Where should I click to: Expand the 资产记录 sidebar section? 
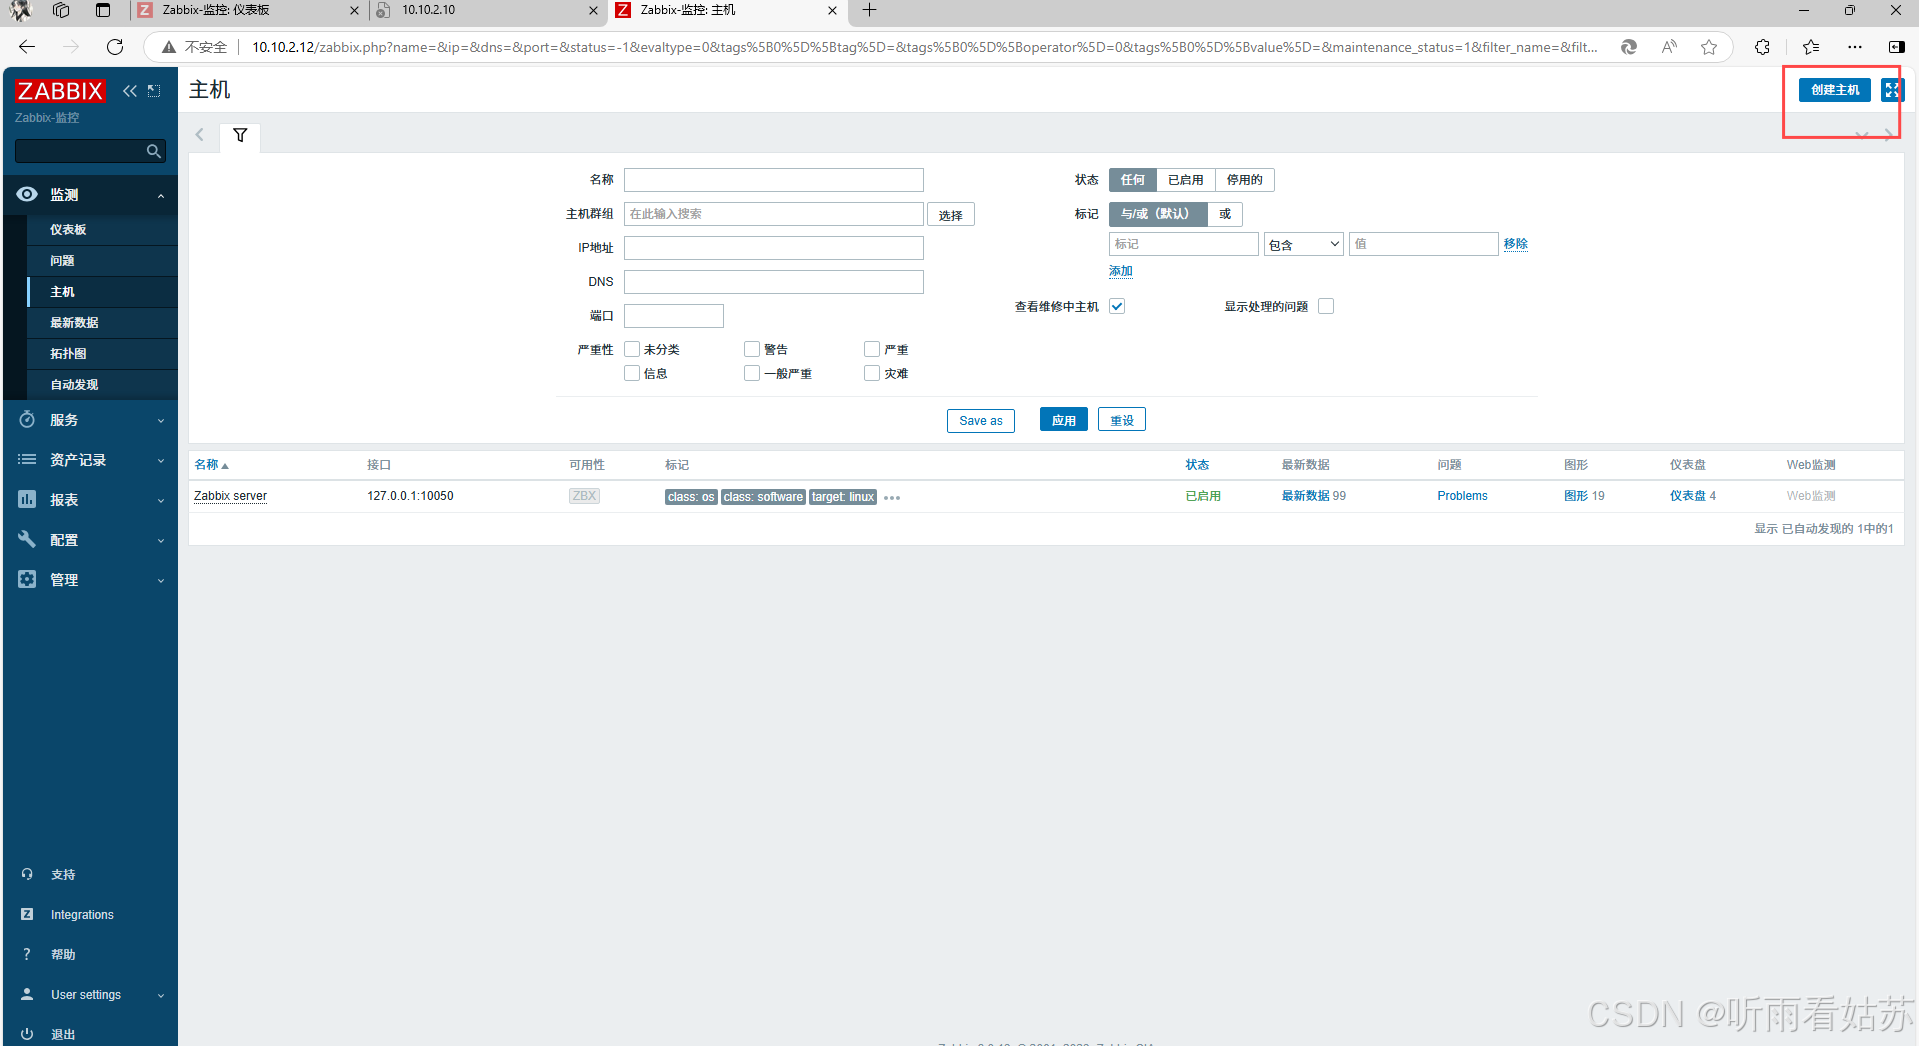(x=160, y=460)
